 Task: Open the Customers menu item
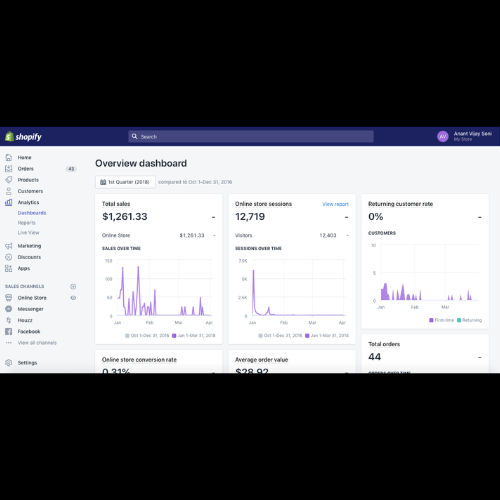coord(30,191)
